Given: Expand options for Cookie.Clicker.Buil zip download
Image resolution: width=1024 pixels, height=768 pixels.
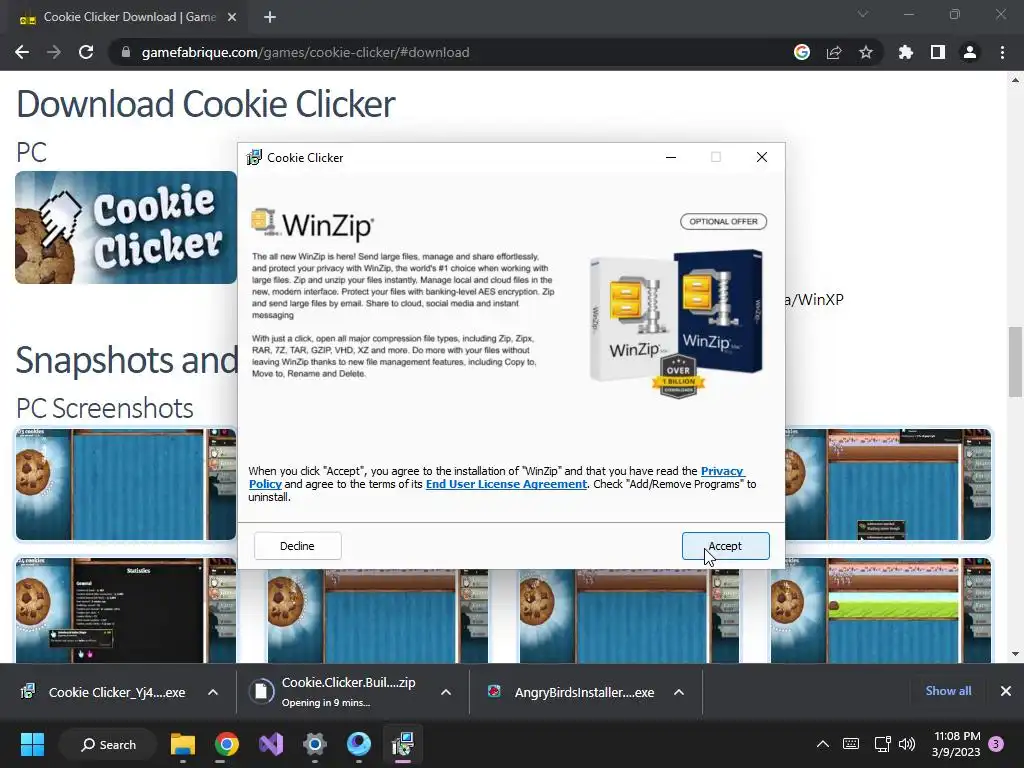Looking at the screenshot, I should 446,692.
